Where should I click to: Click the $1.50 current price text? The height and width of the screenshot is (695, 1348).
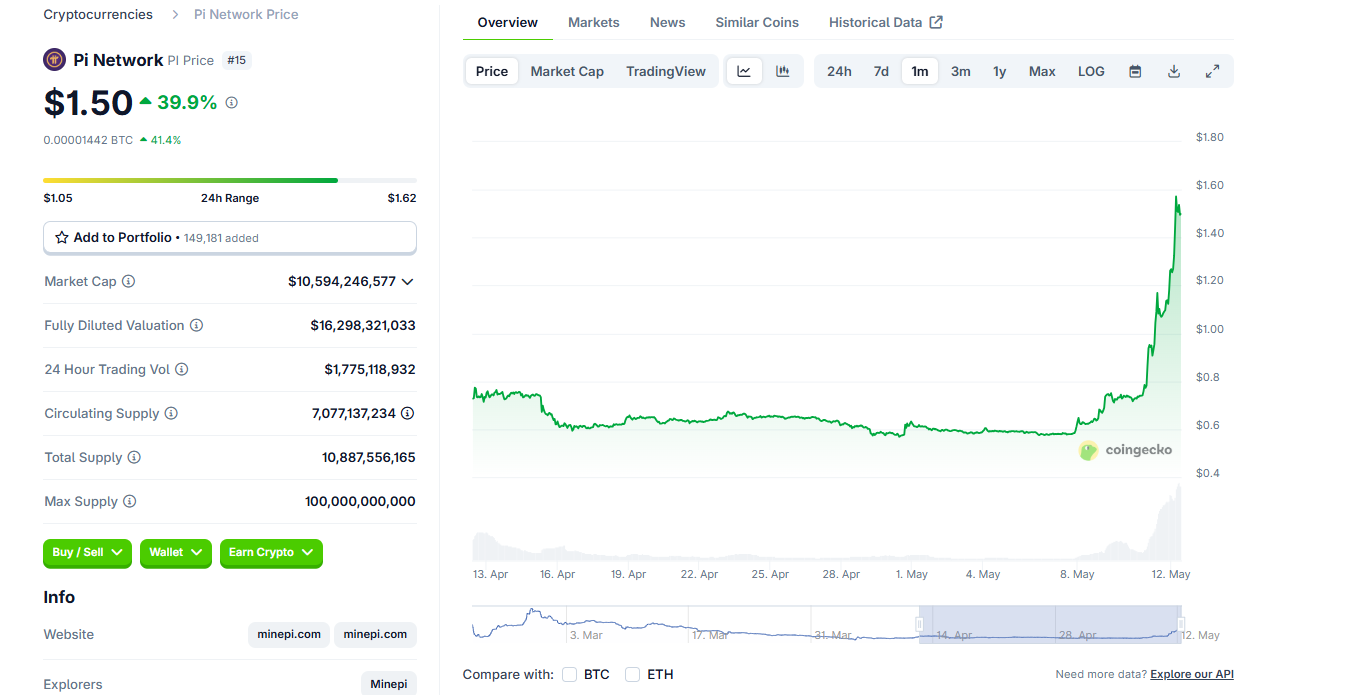pos(88,103)
